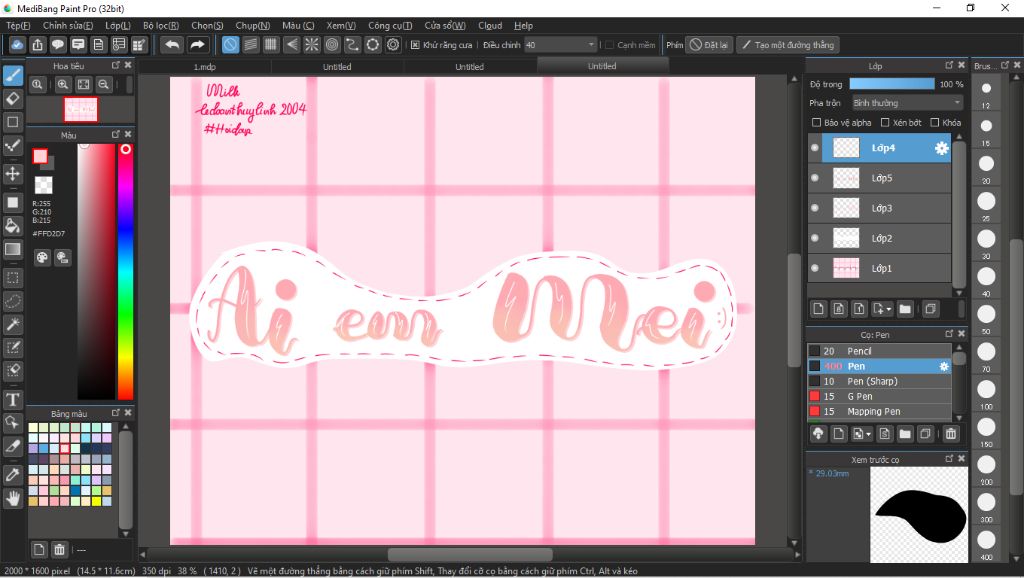Open the Chỉnh sửa menu
Image resolution: width=1024 pixels, height=578 pixels.
tap(68, 25)
